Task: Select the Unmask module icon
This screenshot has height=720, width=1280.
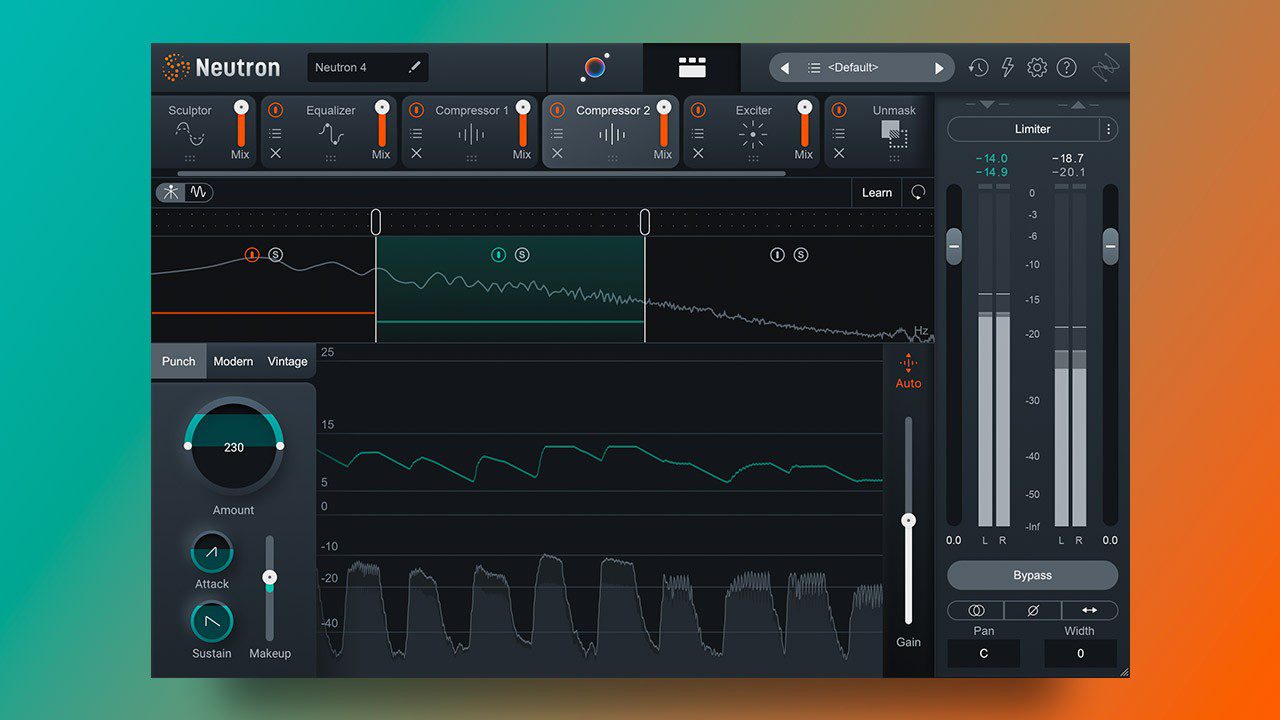Action: (894, 134)
